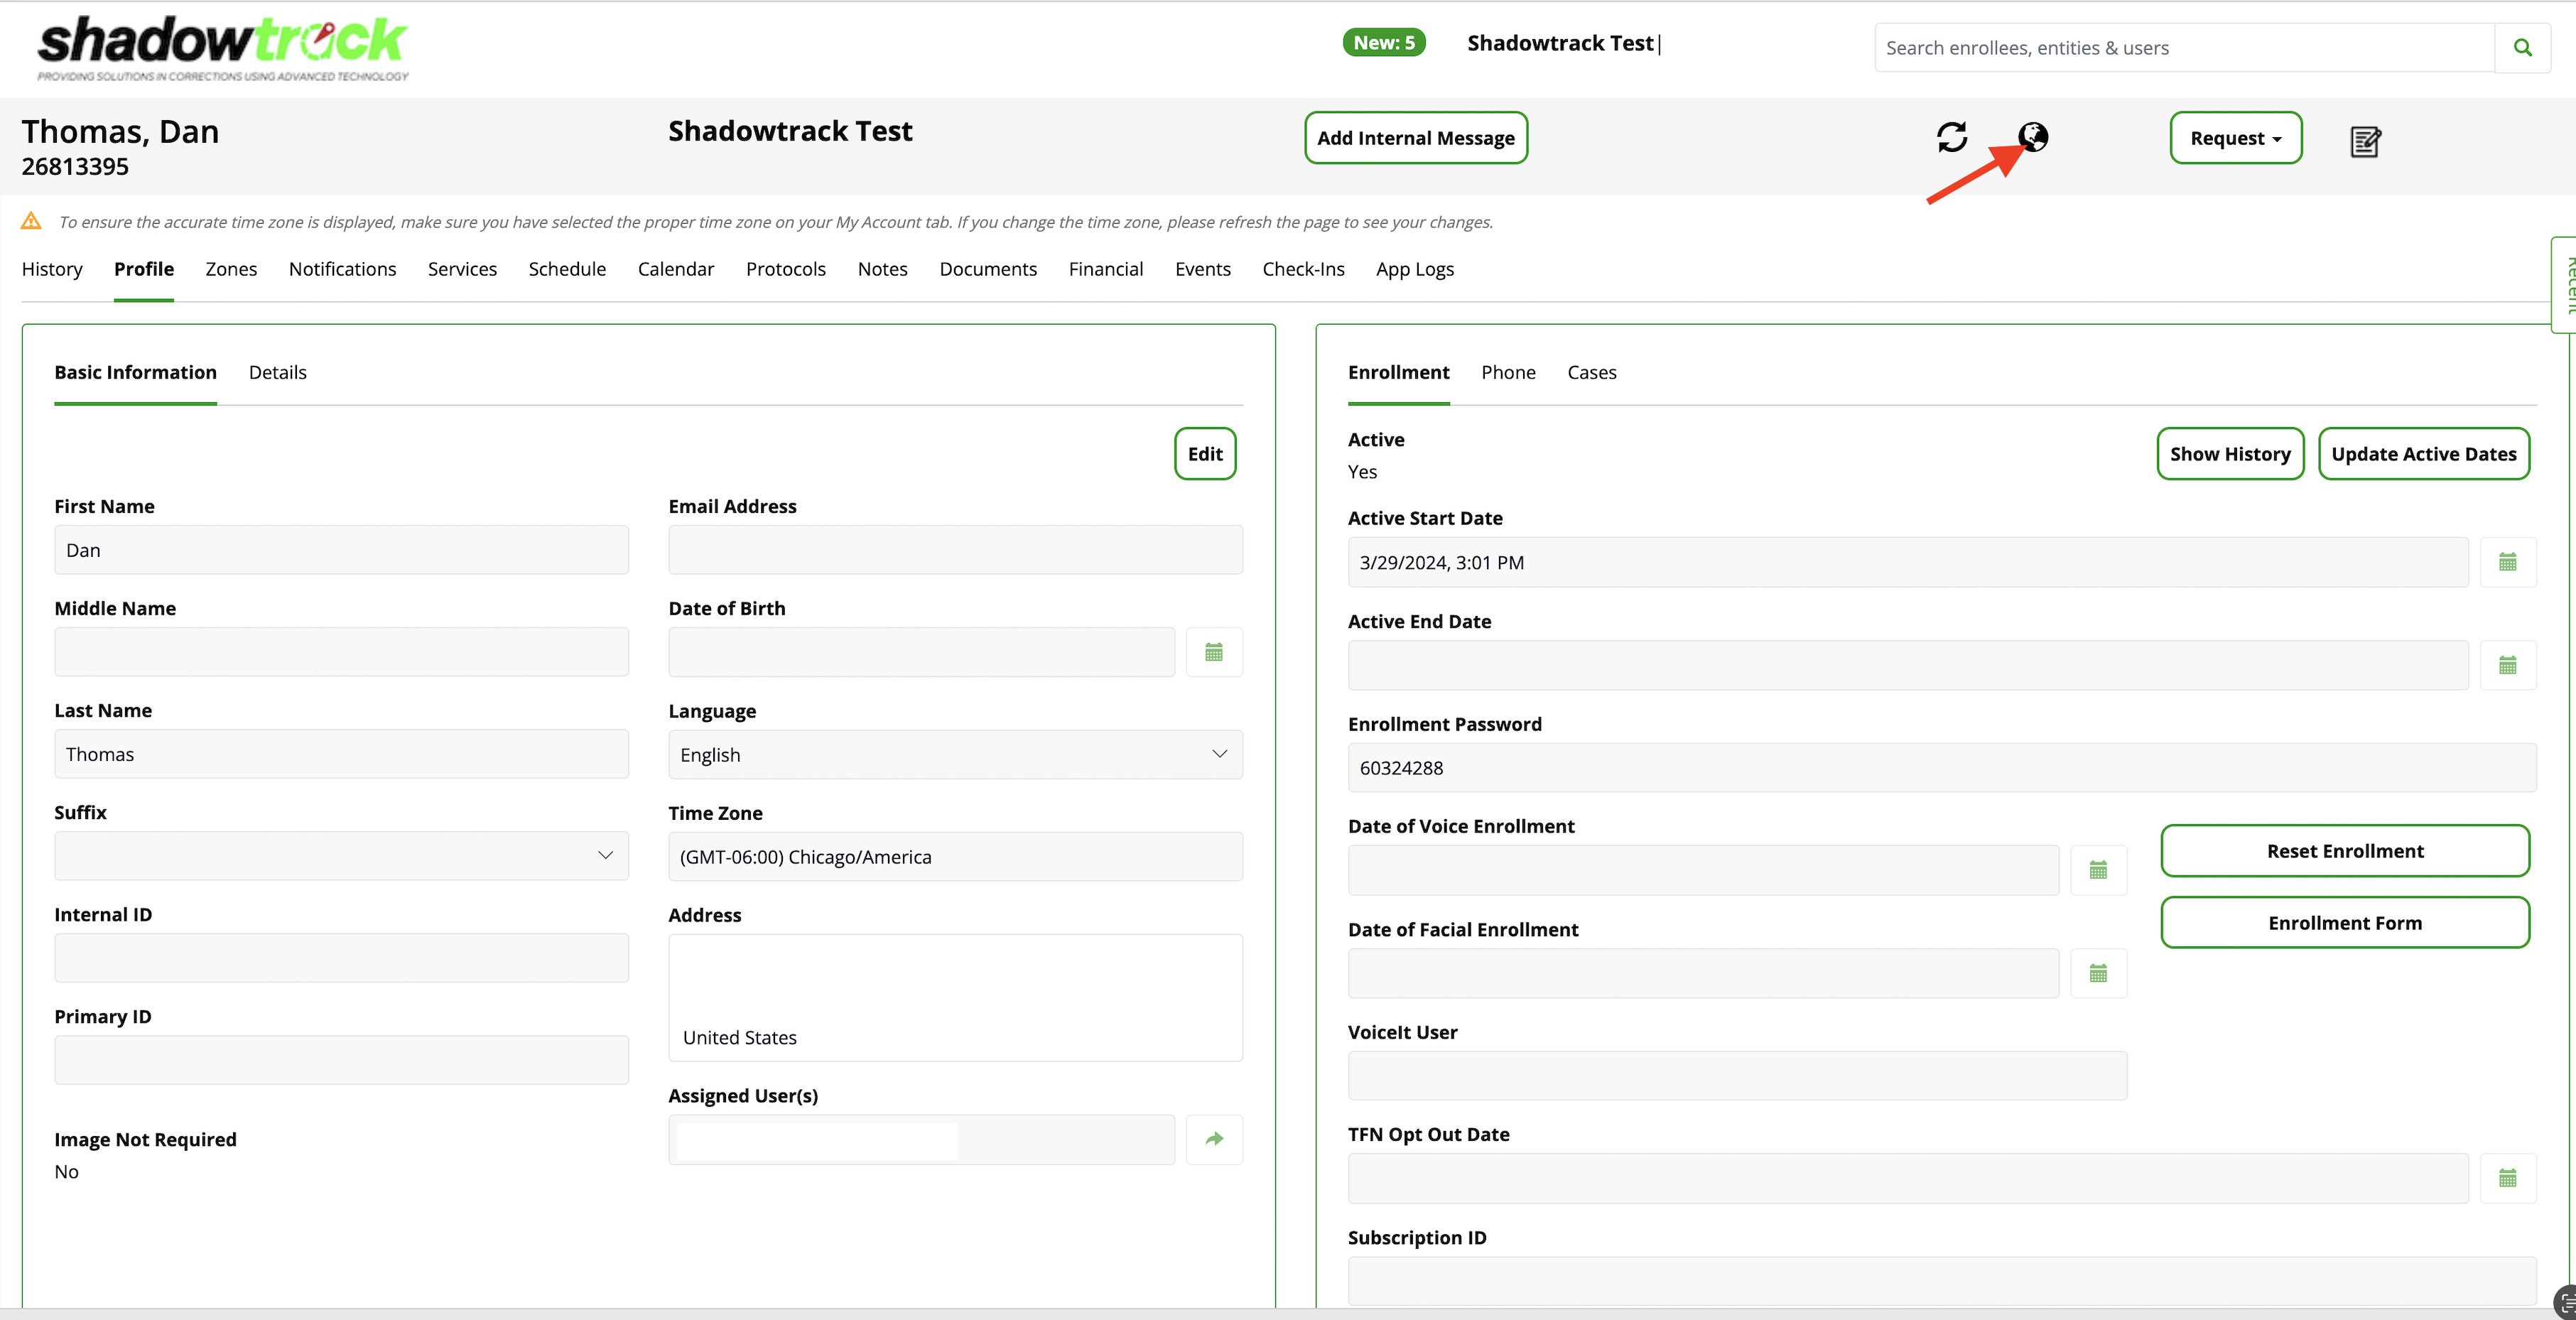Click the refresh arrows icon
This screenshot has height=1320, width=2576.
1951,137
